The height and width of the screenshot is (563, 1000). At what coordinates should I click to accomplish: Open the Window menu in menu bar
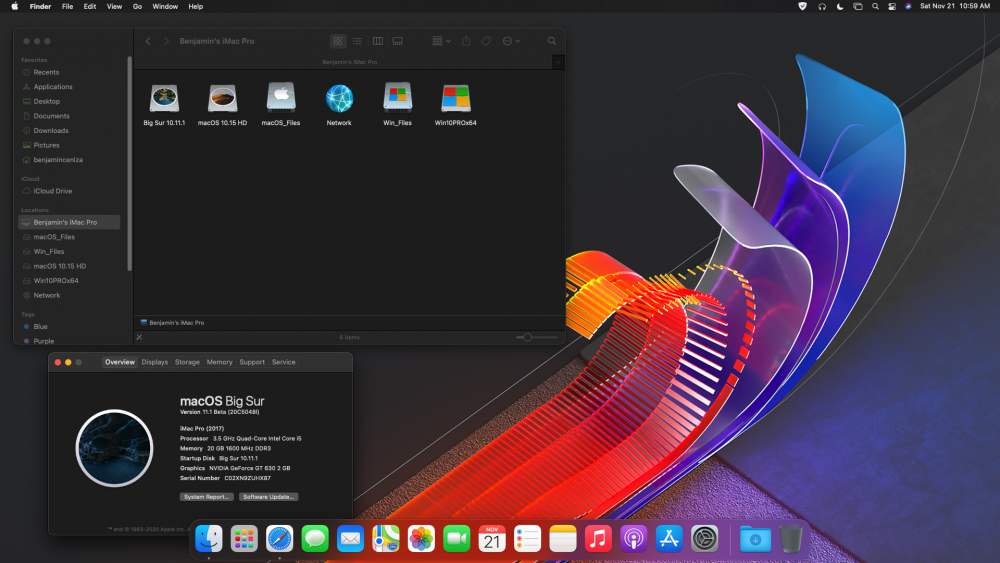pos(165,6)
